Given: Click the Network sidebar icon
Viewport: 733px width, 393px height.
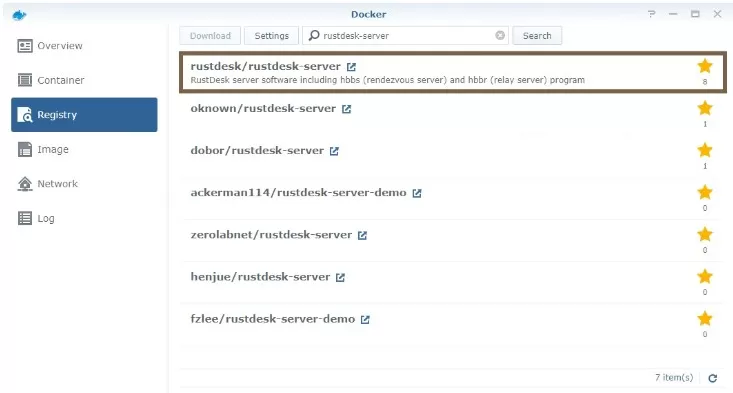Looking at the screenshot, I should coord(25,184).
